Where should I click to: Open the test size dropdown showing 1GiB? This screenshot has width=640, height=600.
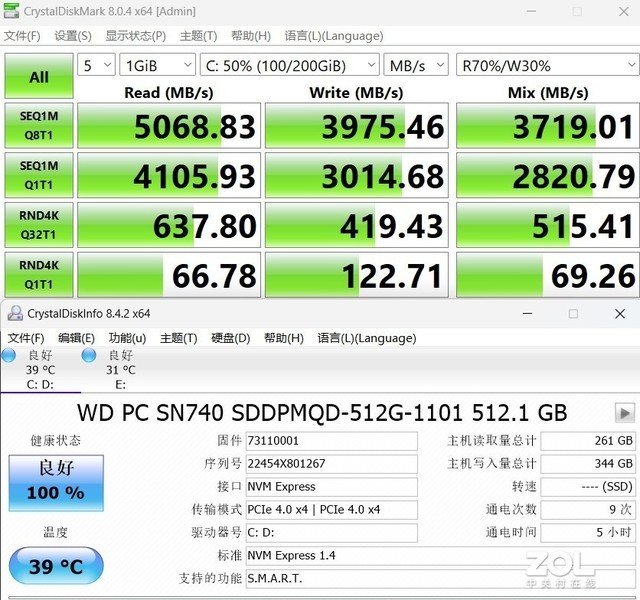(158, 65)
